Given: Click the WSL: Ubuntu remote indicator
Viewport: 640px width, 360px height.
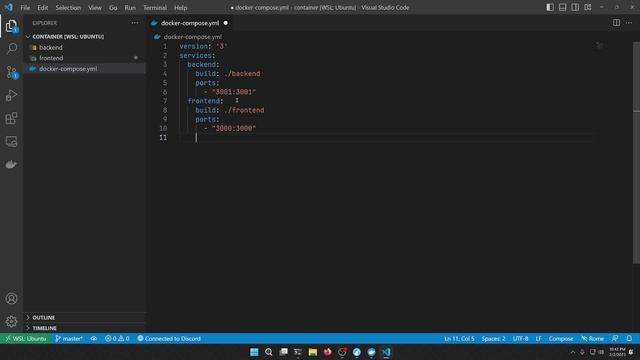Looking at the screenshot, I should click(x=26, y=338).
